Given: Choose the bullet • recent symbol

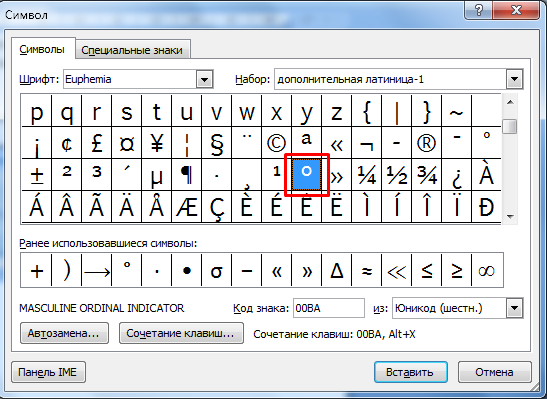Looking at the screenshot, I should tap(186, 270).
